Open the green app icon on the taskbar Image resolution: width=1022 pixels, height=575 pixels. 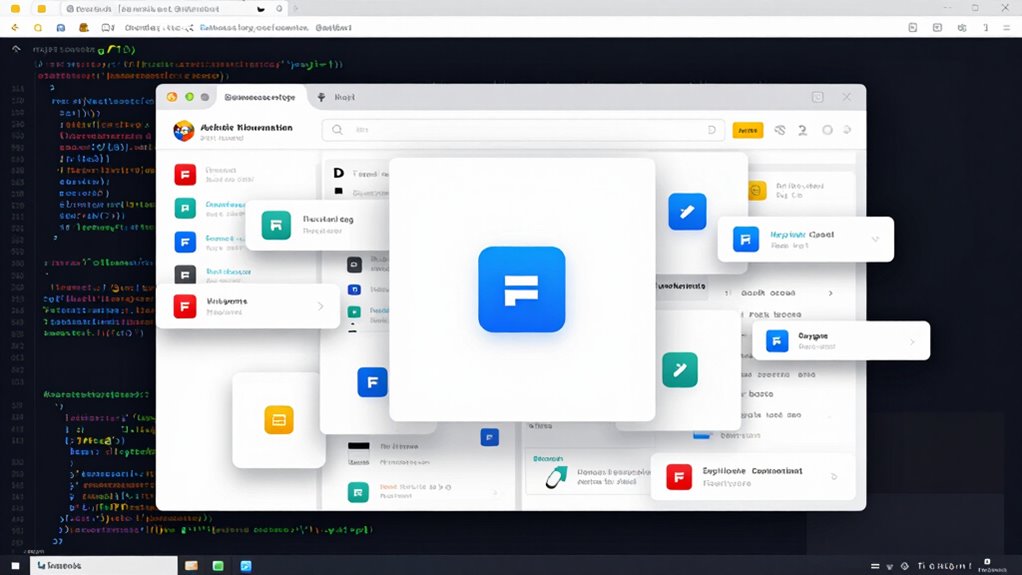pos(218,566)
